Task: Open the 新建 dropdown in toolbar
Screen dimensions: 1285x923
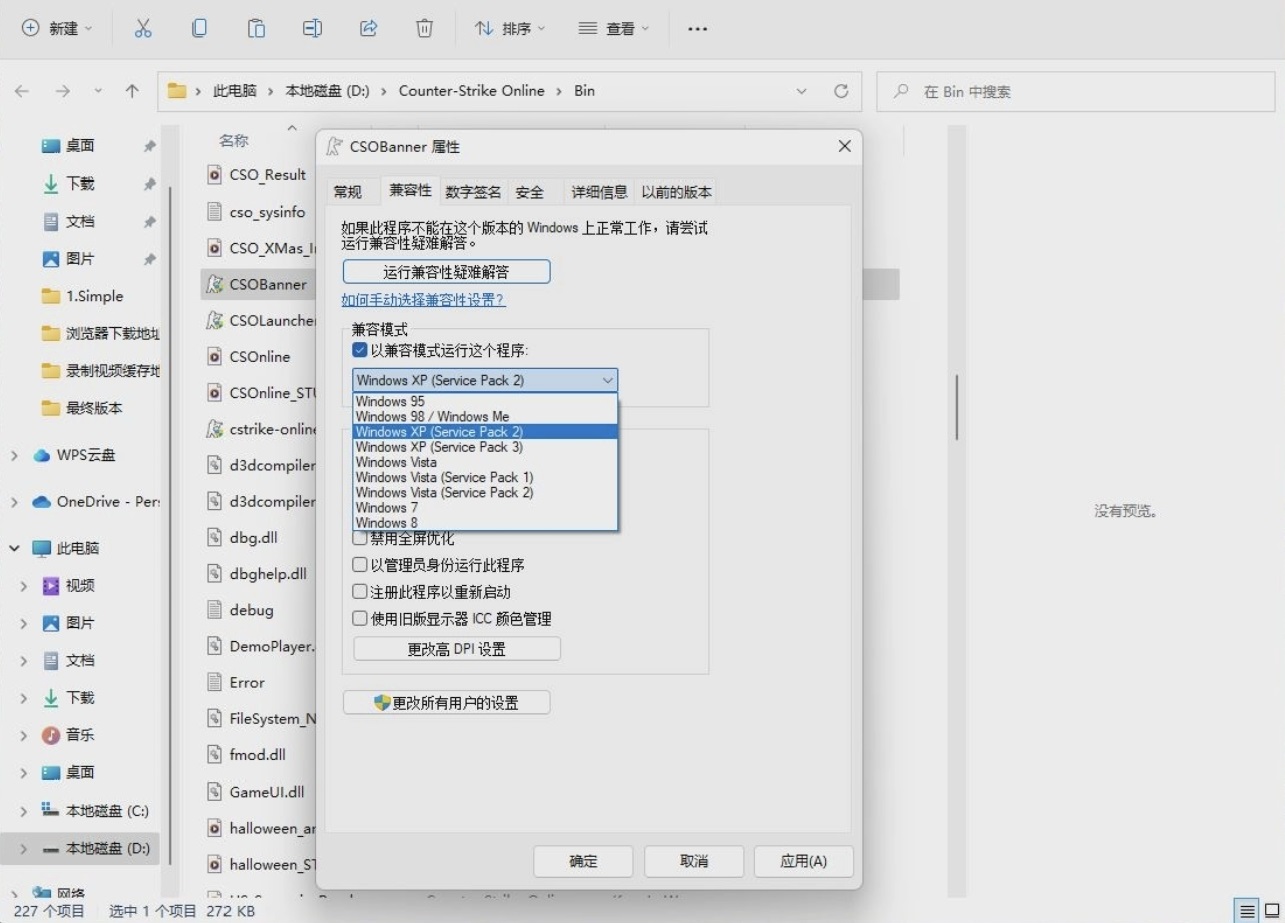Action: click(57, 29)
